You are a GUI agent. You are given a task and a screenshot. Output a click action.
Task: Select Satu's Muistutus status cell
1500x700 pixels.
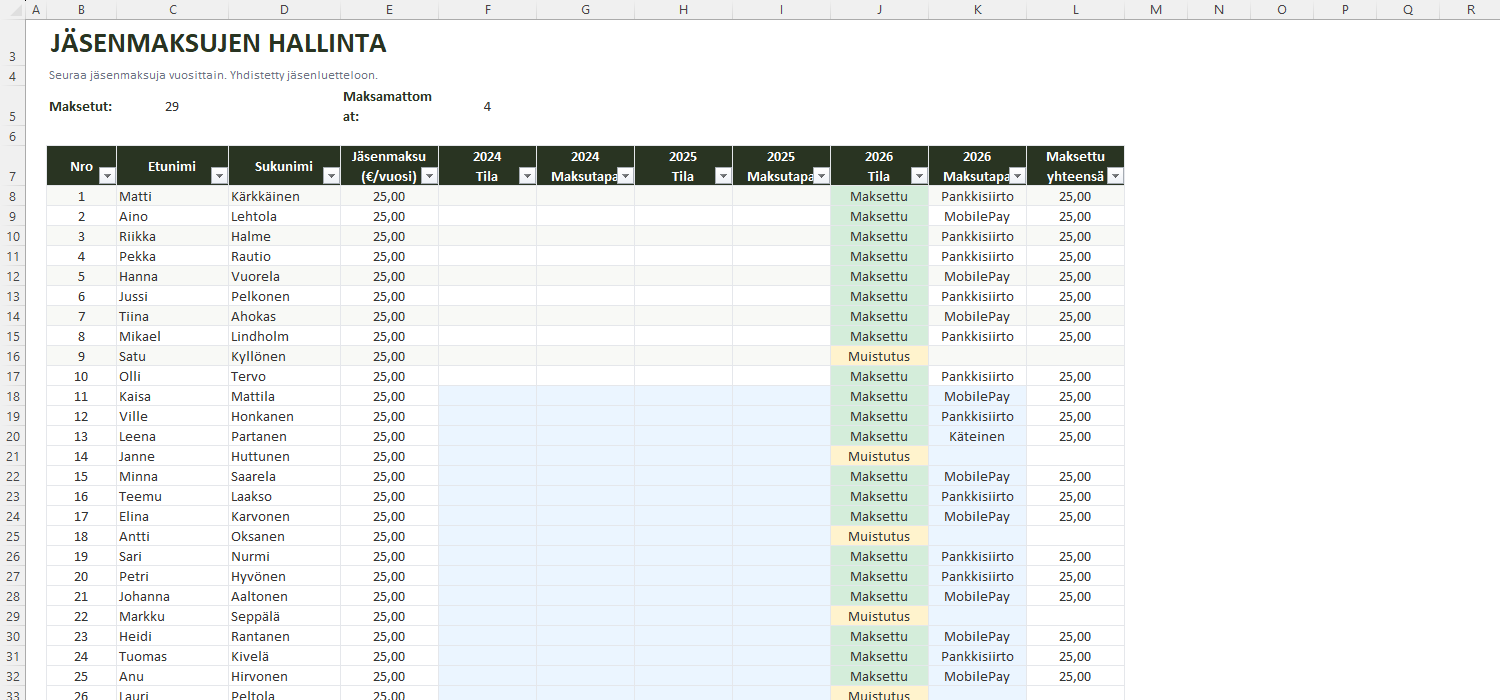coord(879,356)
